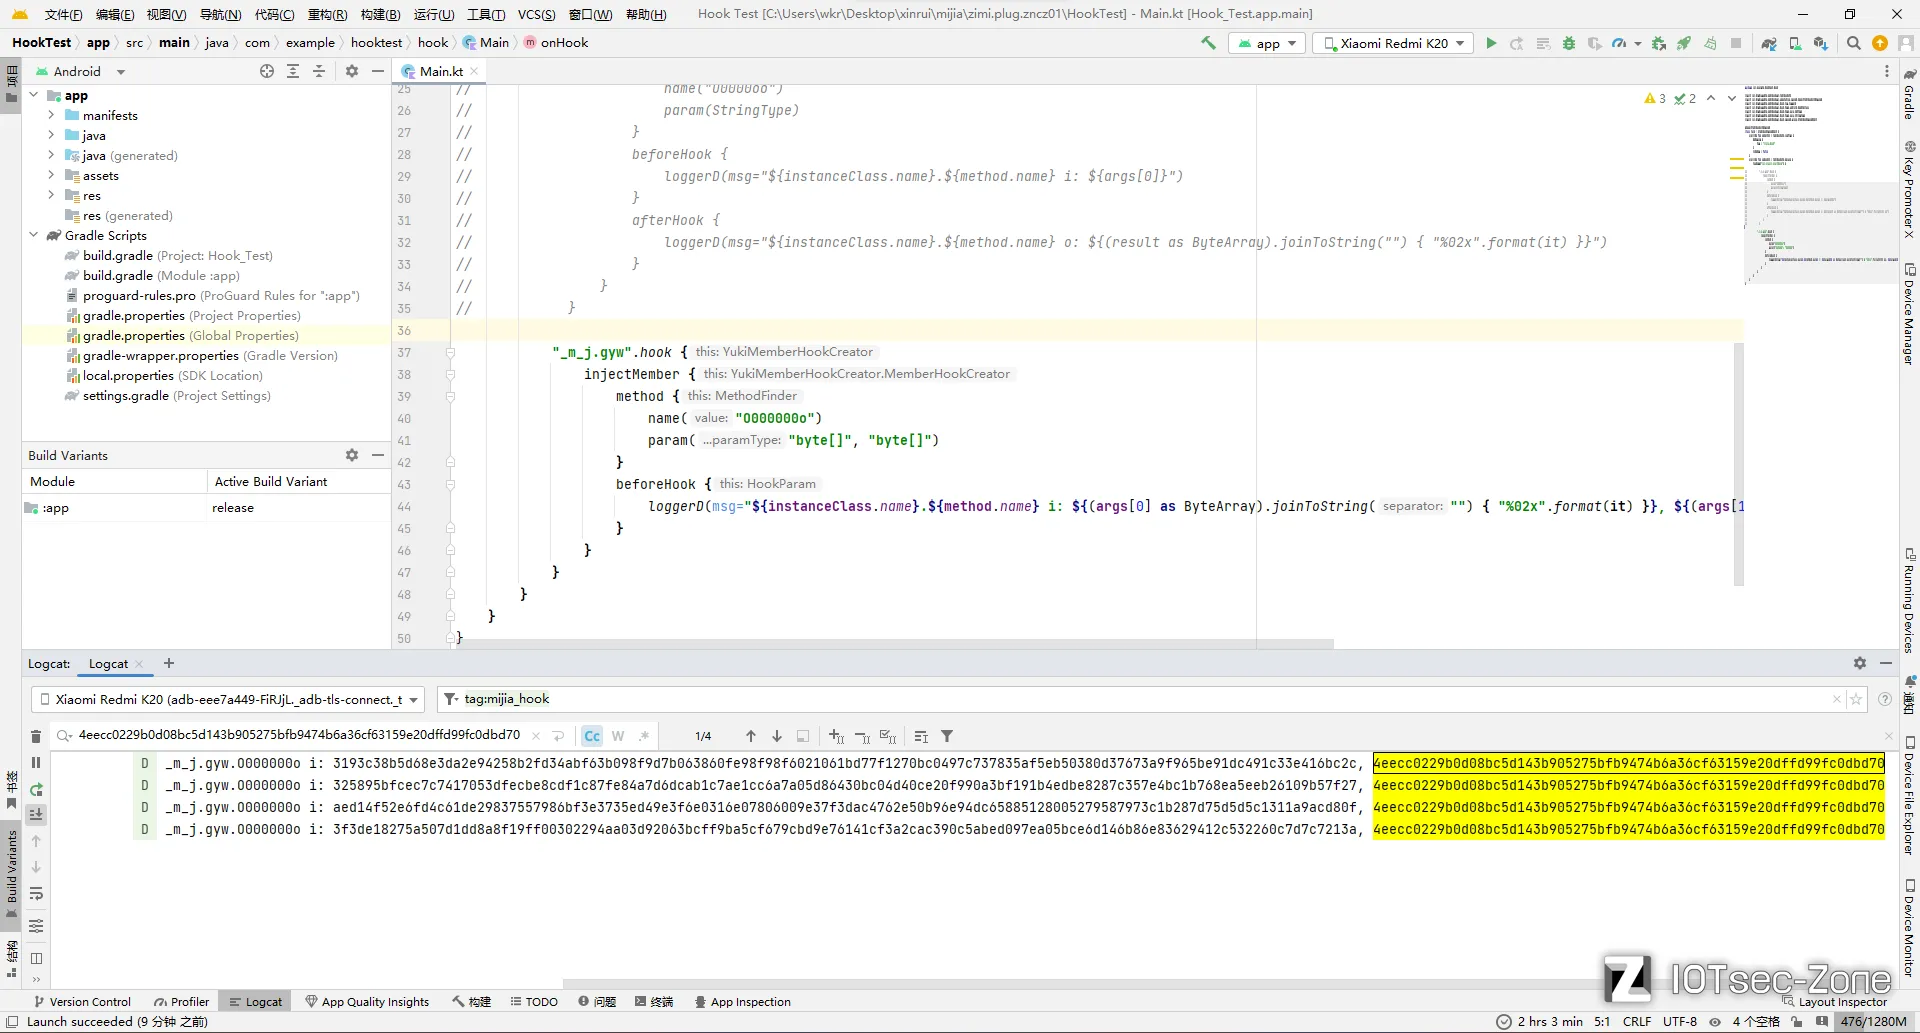
Task: Open the Profiler tool window tab
Action: [181, 1001]
